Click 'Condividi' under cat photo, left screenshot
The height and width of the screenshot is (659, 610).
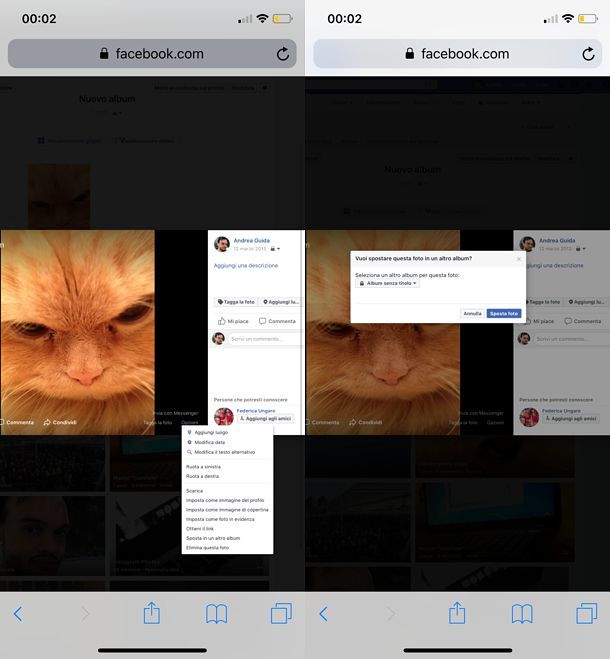60,422
